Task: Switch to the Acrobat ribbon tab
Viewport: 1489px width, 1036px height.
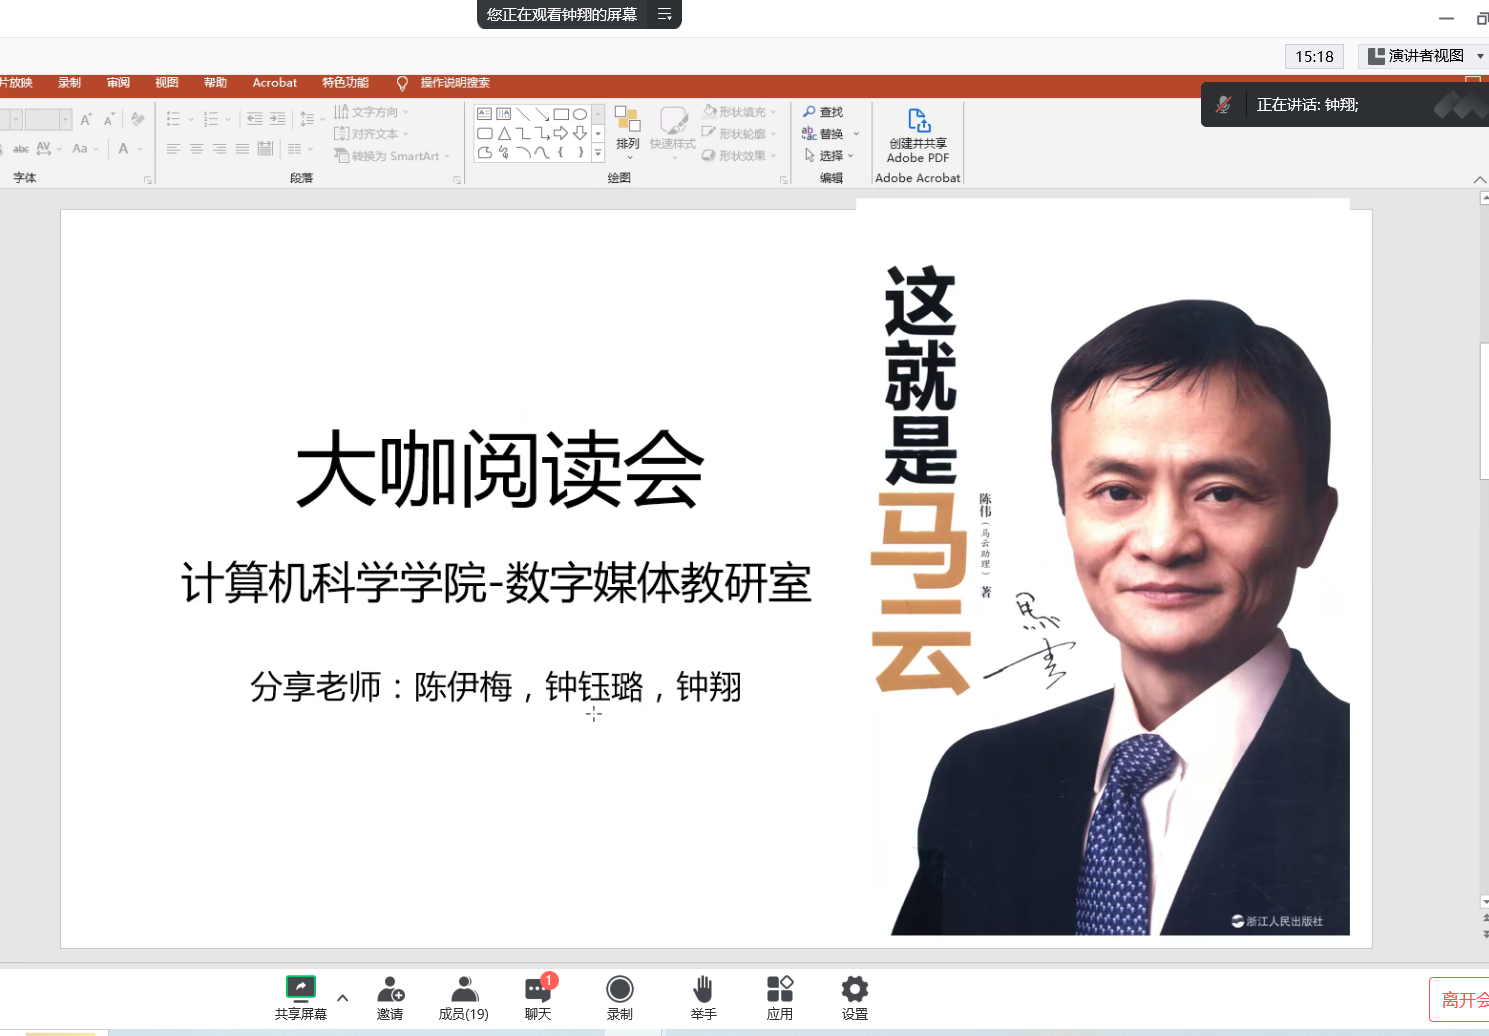Action: [275, 83]
